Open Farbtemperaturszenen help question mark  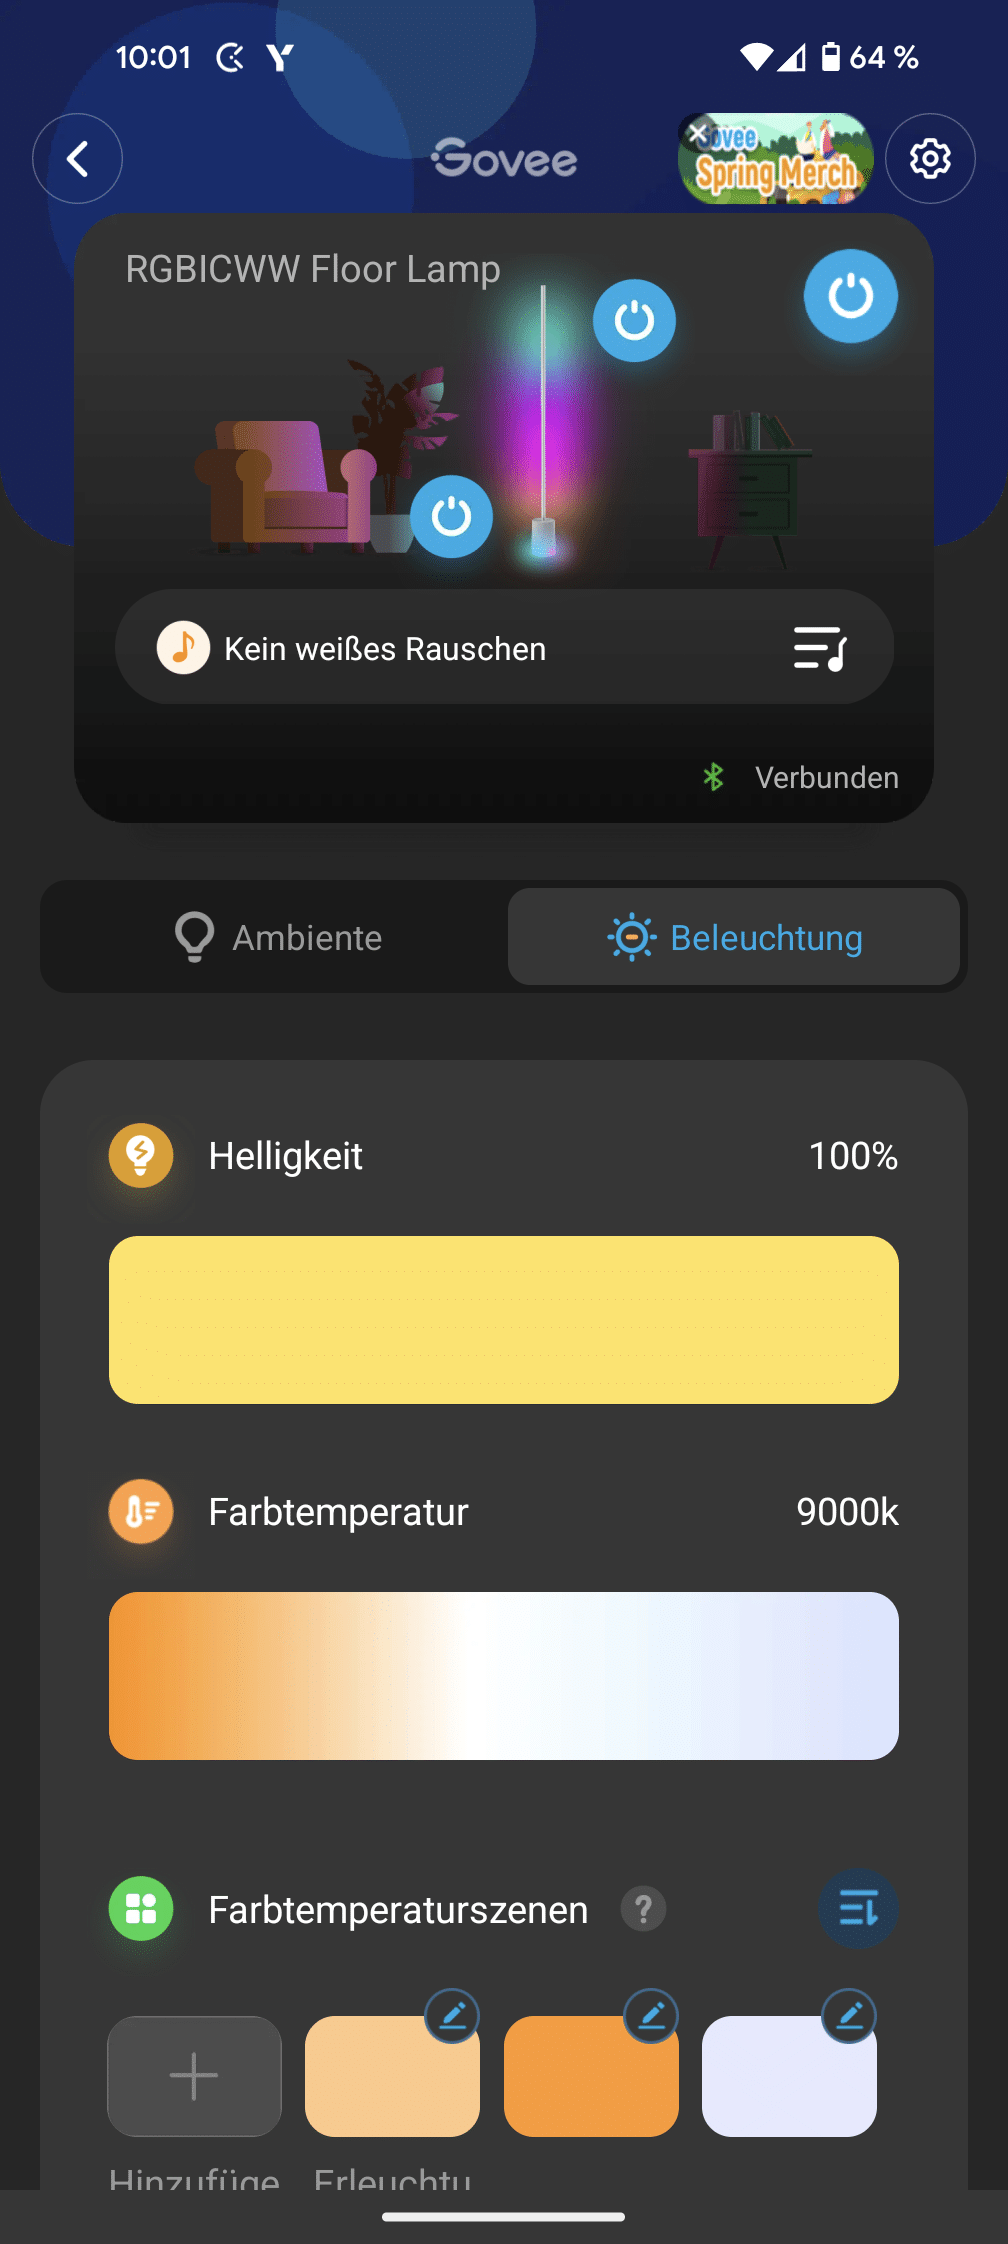643,1909
